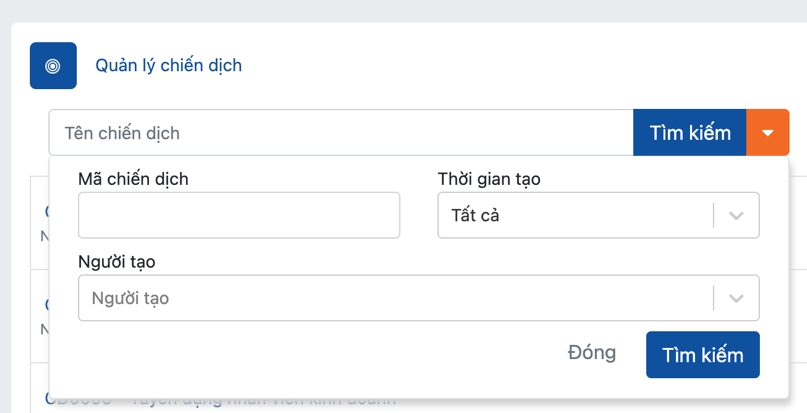Click "Đóng" to close the filter panel
The image size is (807, 413).
pyautogui.click(x=591, y=353)
